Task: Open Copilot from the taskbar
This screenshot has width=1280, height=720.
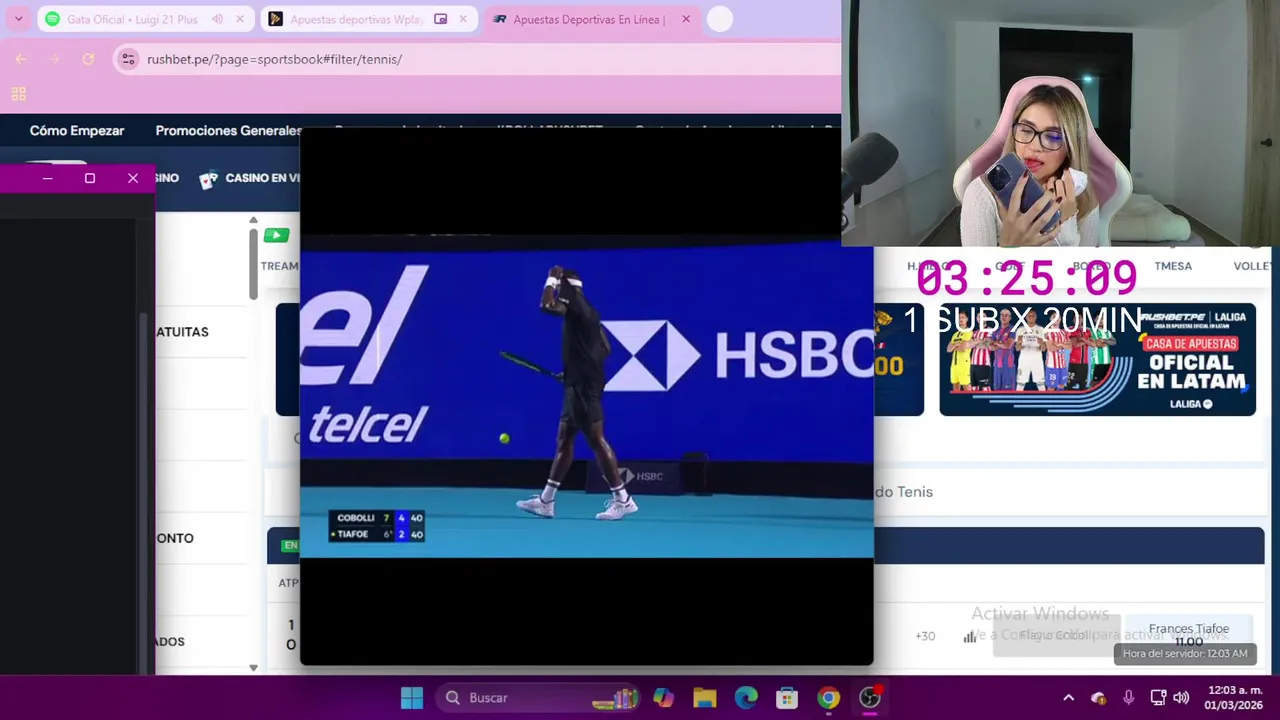Action: tap(663, 698)
